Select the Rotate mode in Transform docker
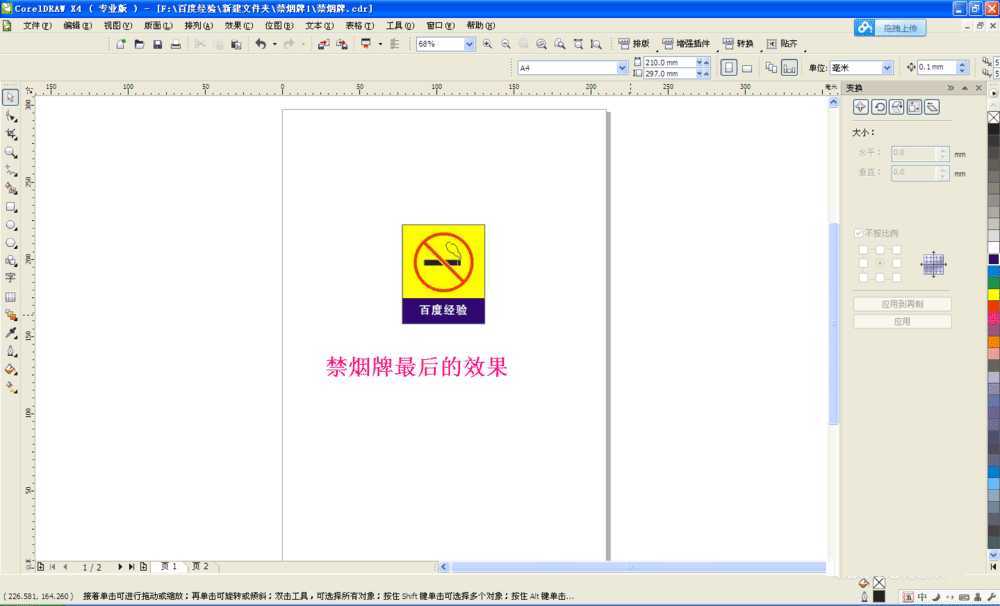The width and height of the screenshot is (1000, 606). click(878, 108)
